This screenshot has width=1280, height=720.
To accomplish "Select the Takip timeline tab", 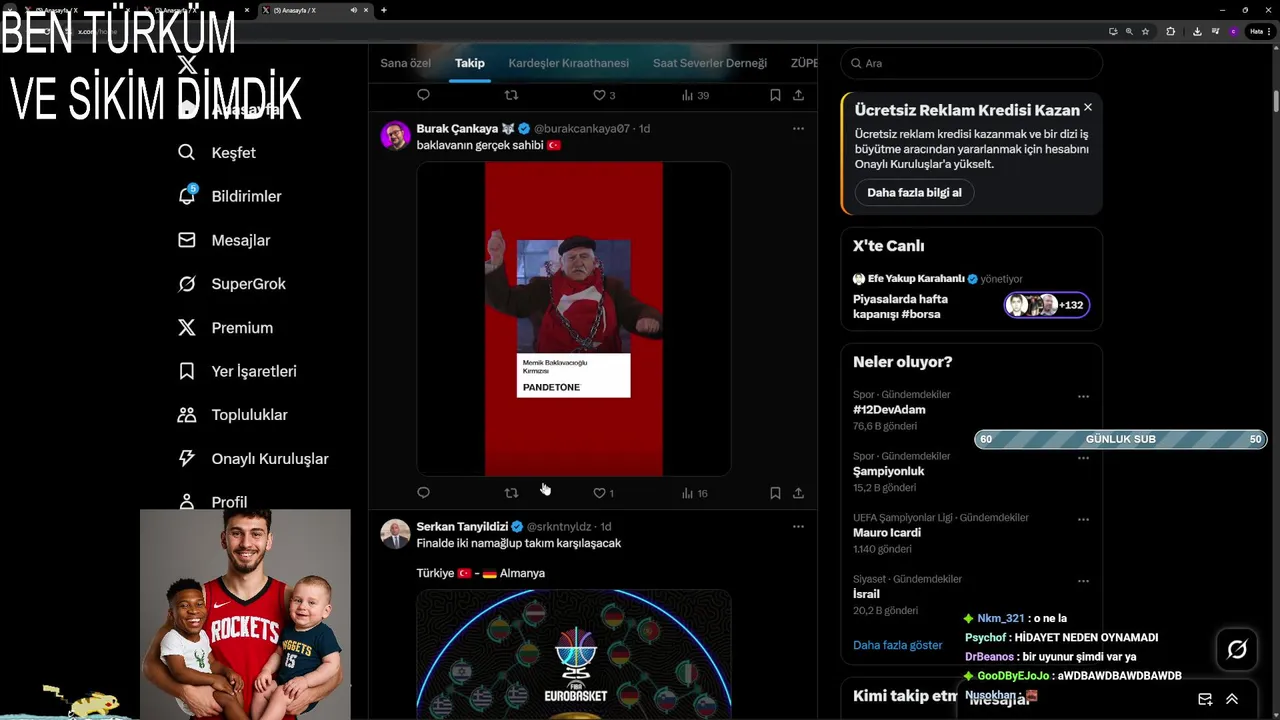I will (470, 63).
